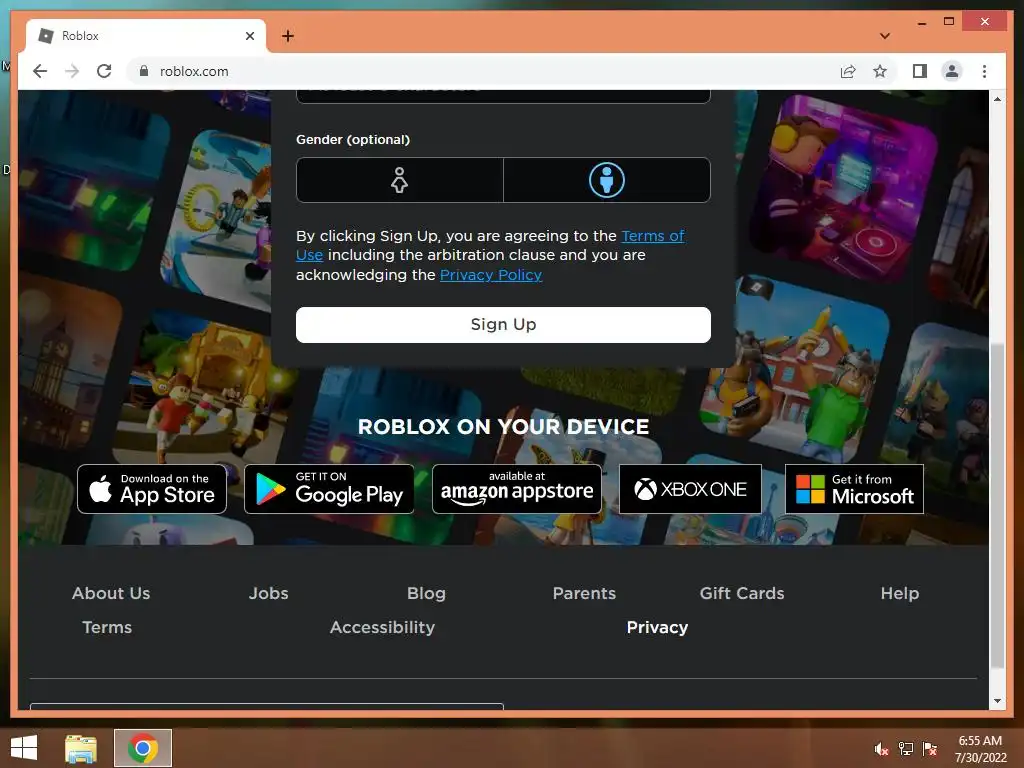Open the Amazon Appstore badge

tap(517, 489)
